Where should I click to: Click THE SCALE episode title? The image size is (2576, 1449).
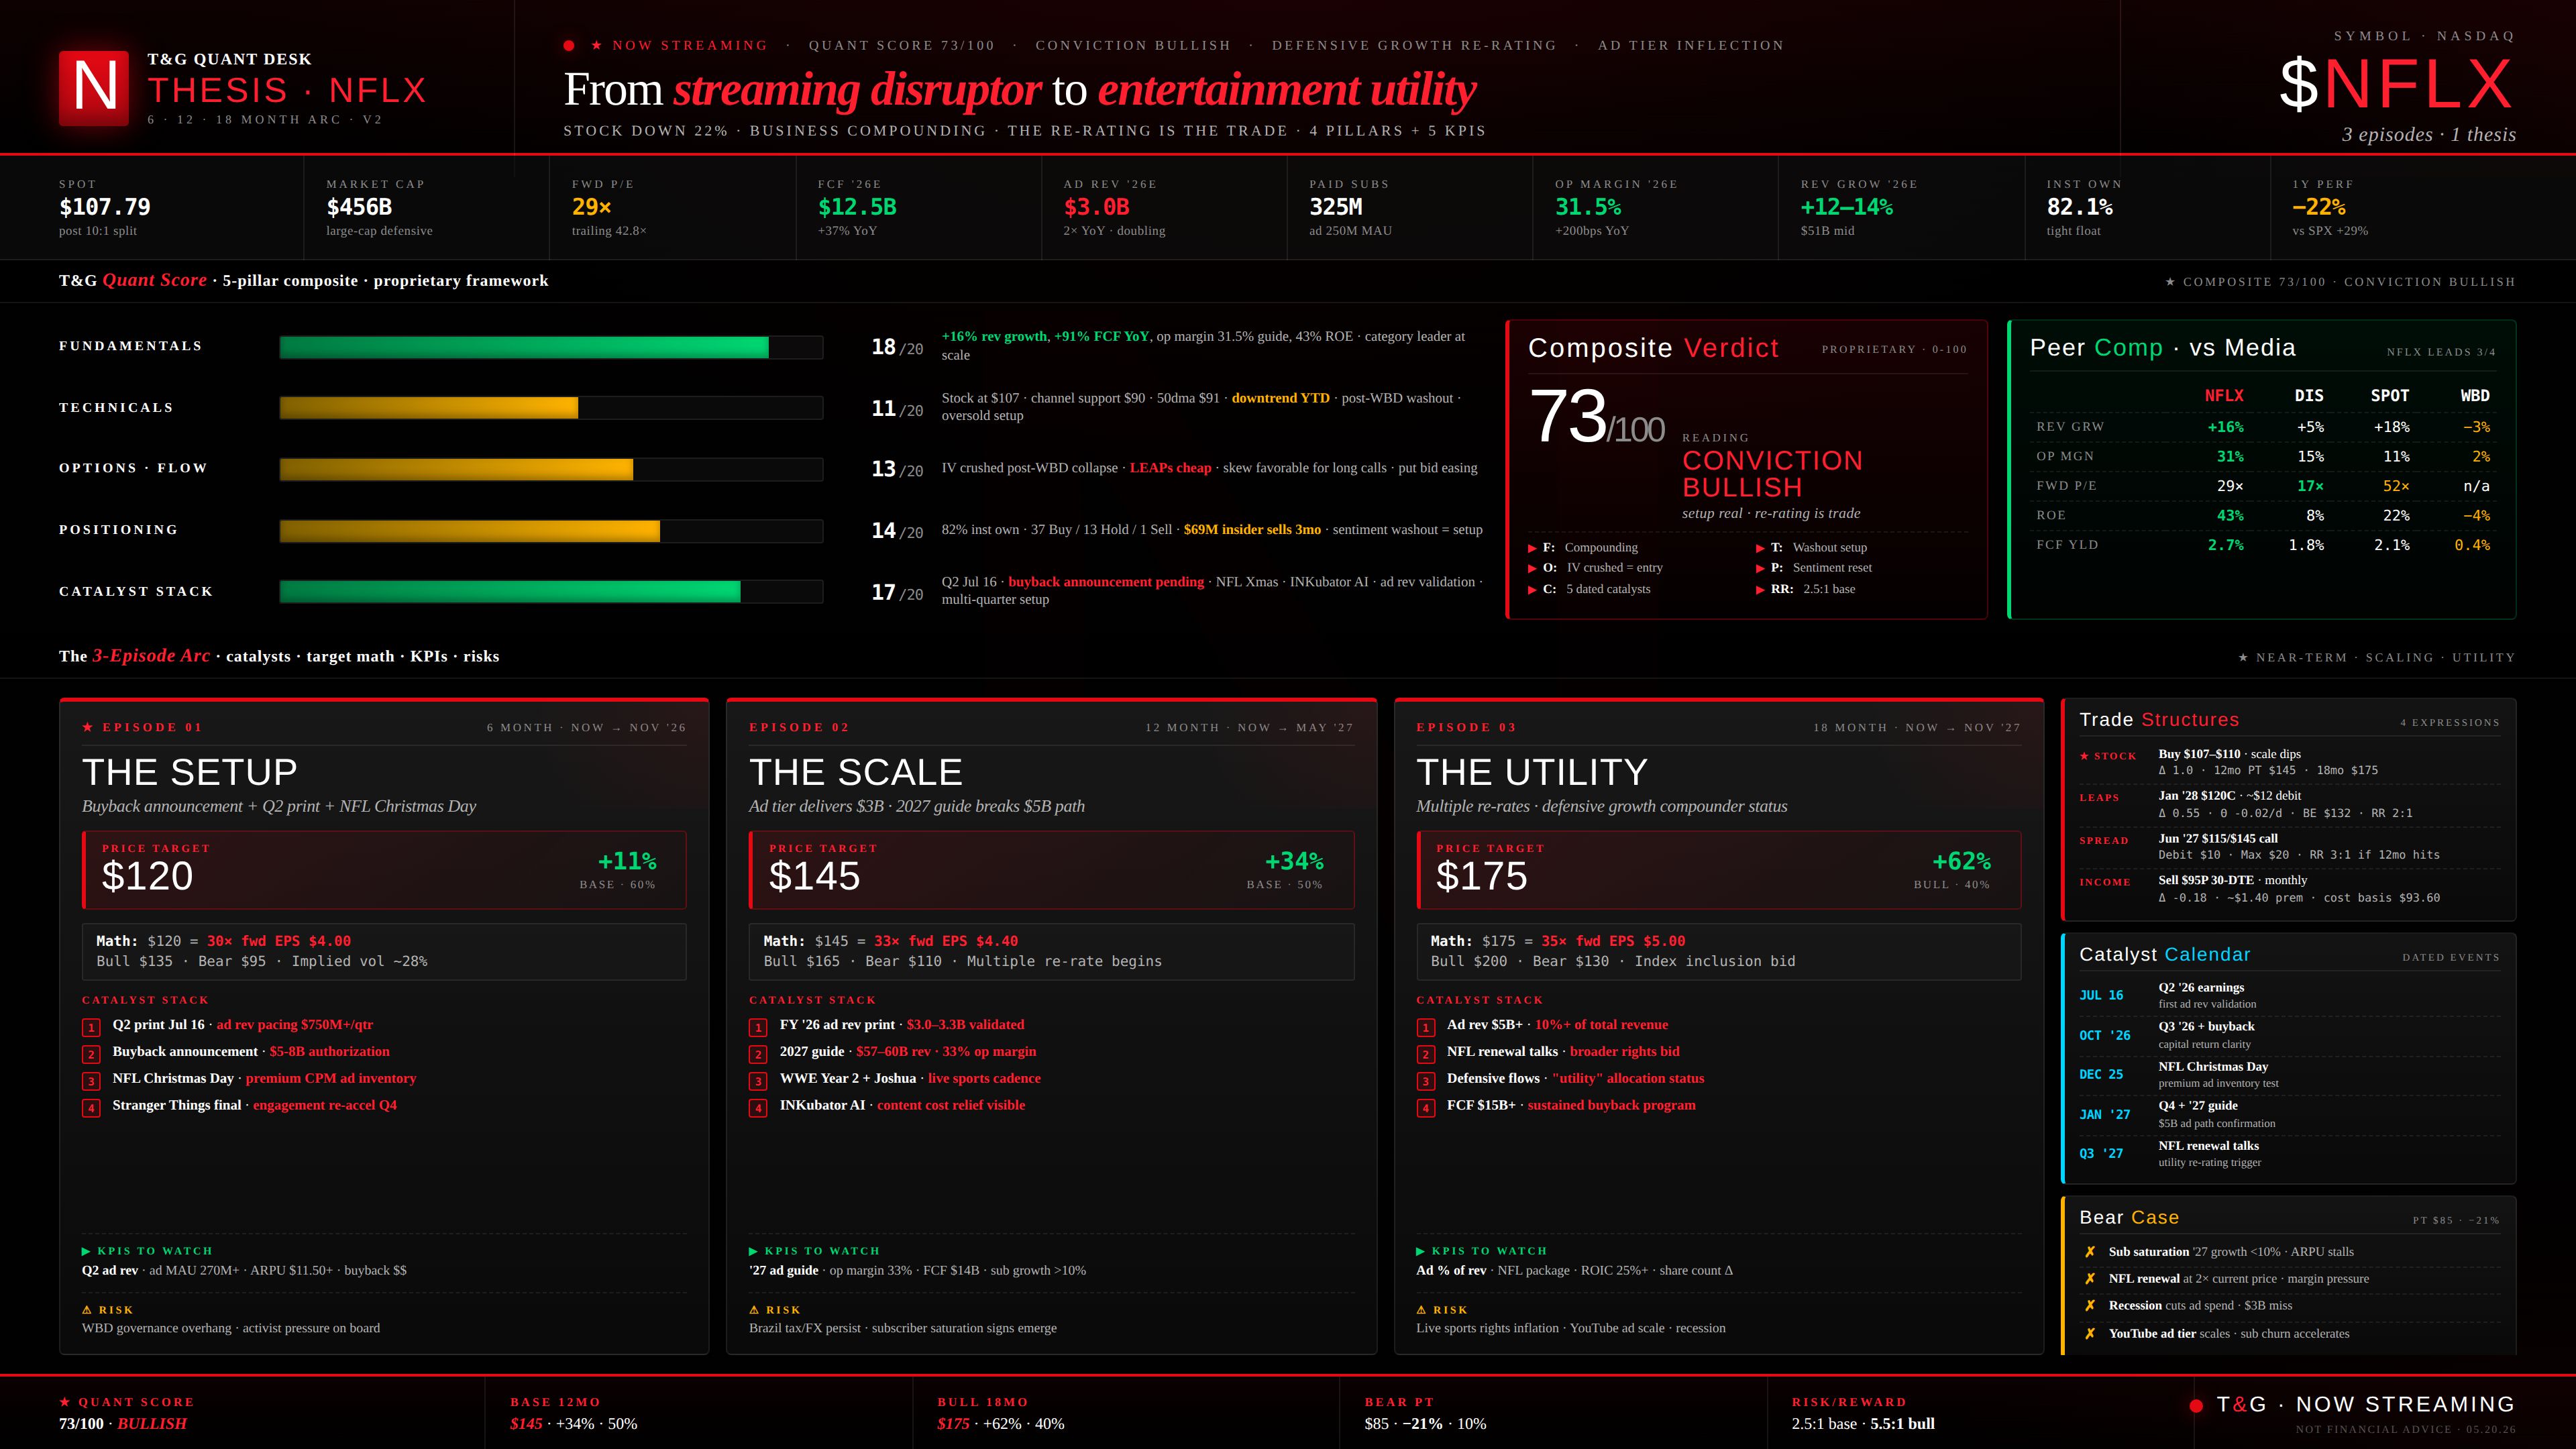[x=856, y=772]
